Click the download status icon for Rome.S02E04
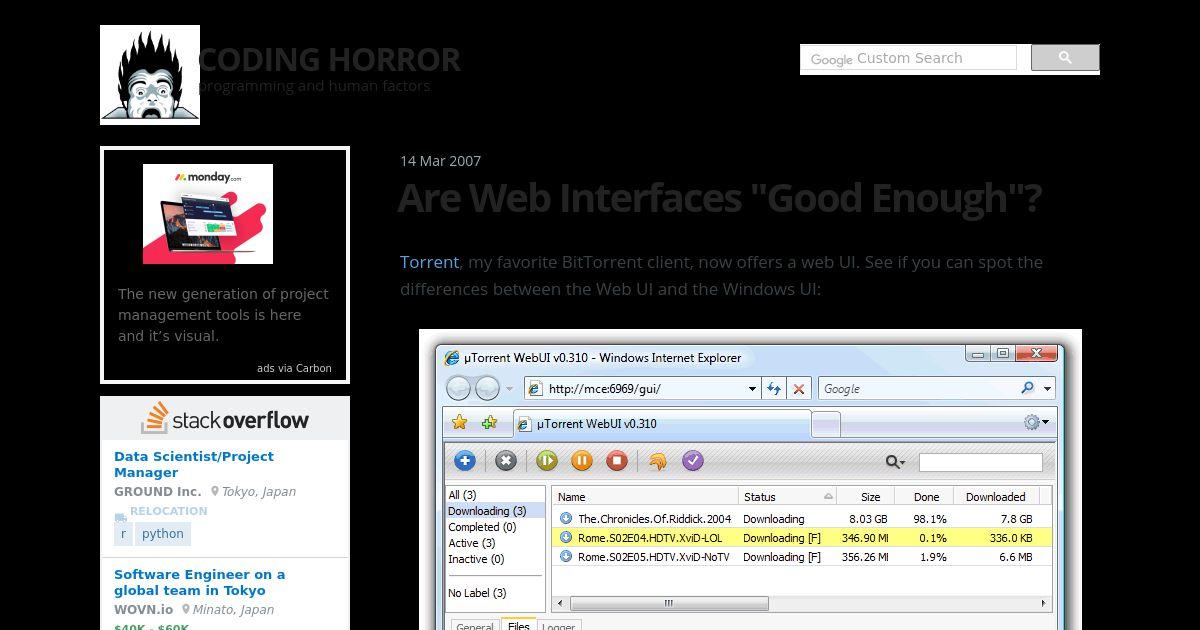 [566, 538]
